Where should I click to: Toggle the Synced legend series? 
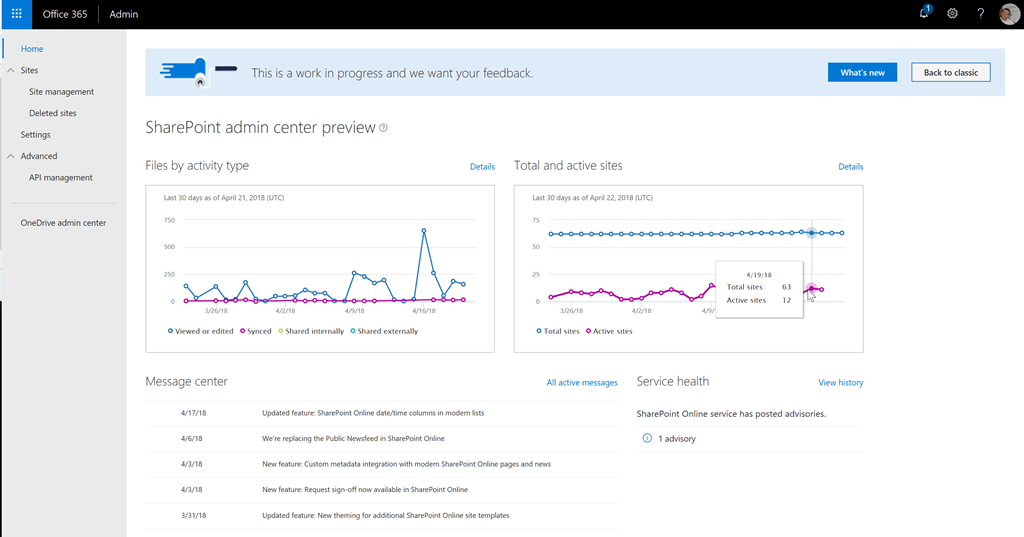255,331
